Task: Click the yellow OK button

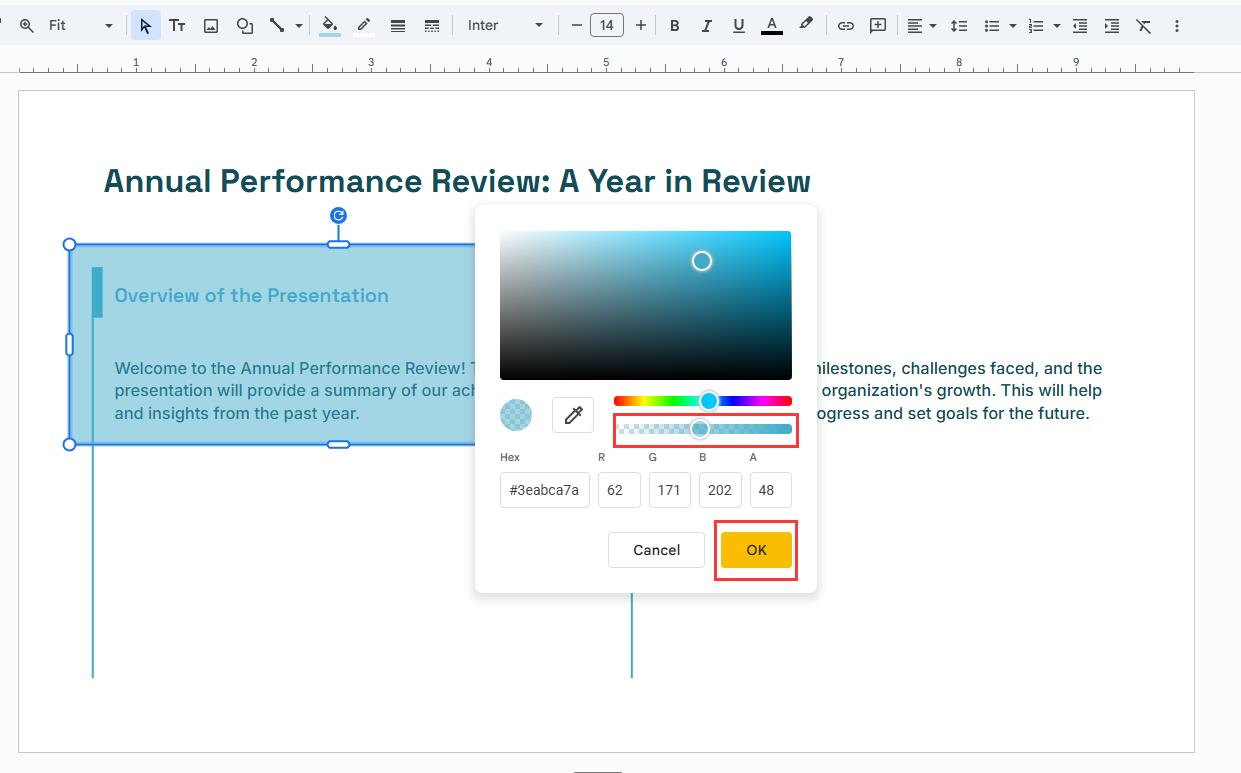Action: tap(756, 550)
